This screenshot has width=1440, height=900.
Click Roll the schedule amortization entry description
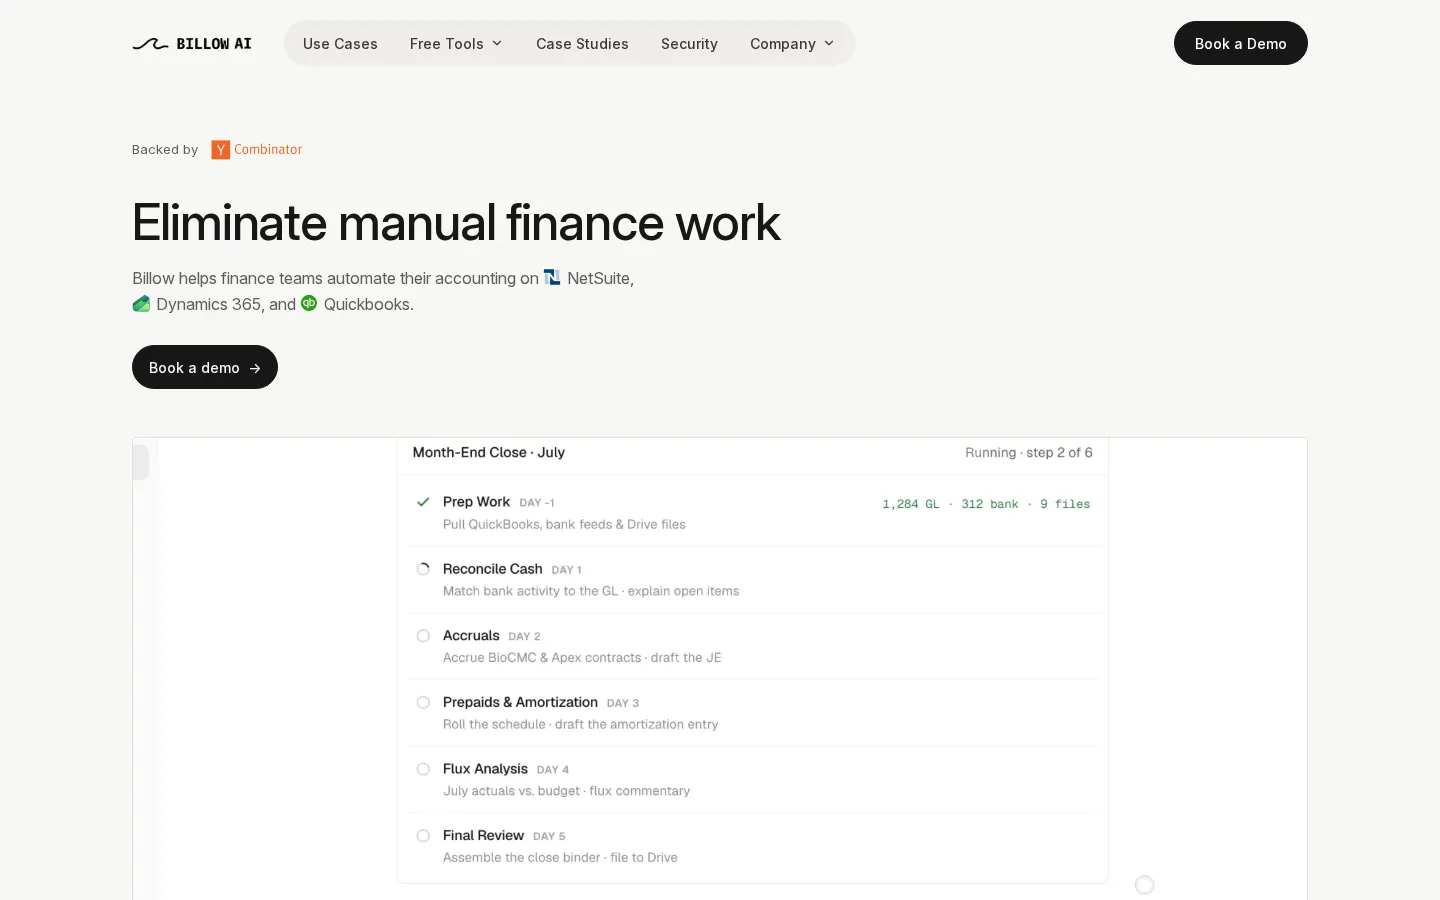coord(580,724)
